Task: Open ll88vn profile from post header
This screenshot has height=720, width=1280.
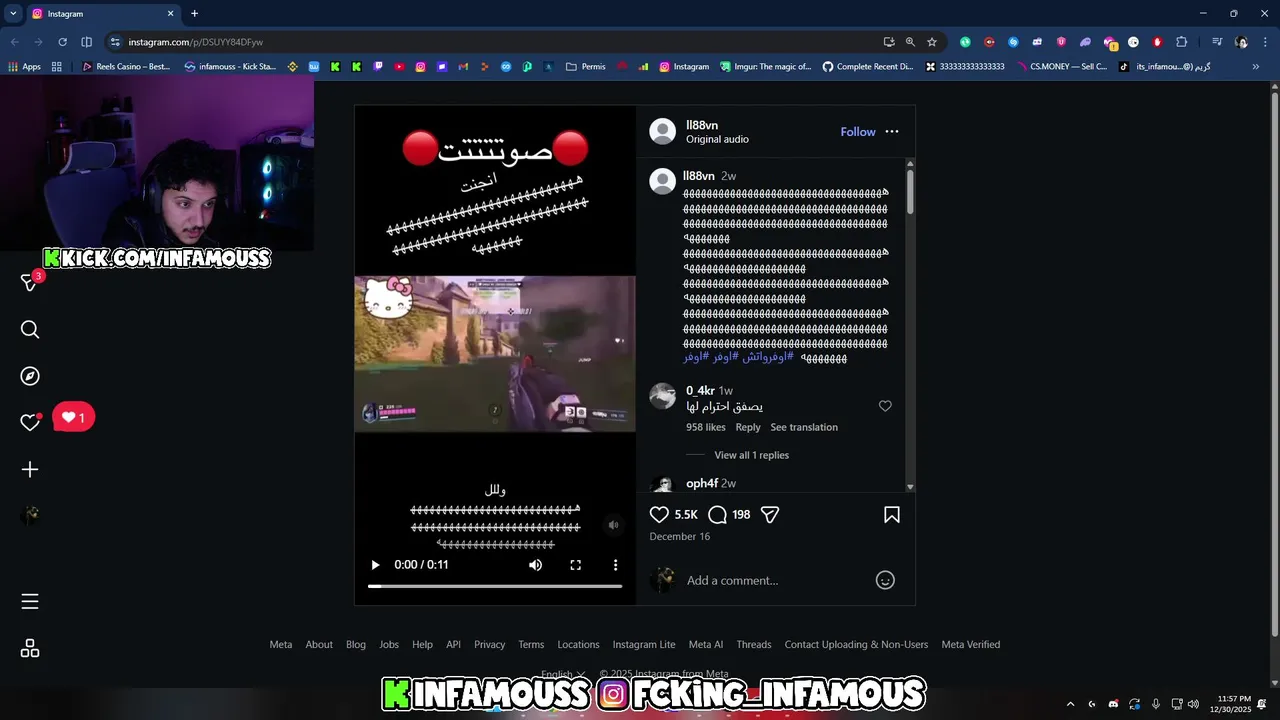Action: pos(702,125)
